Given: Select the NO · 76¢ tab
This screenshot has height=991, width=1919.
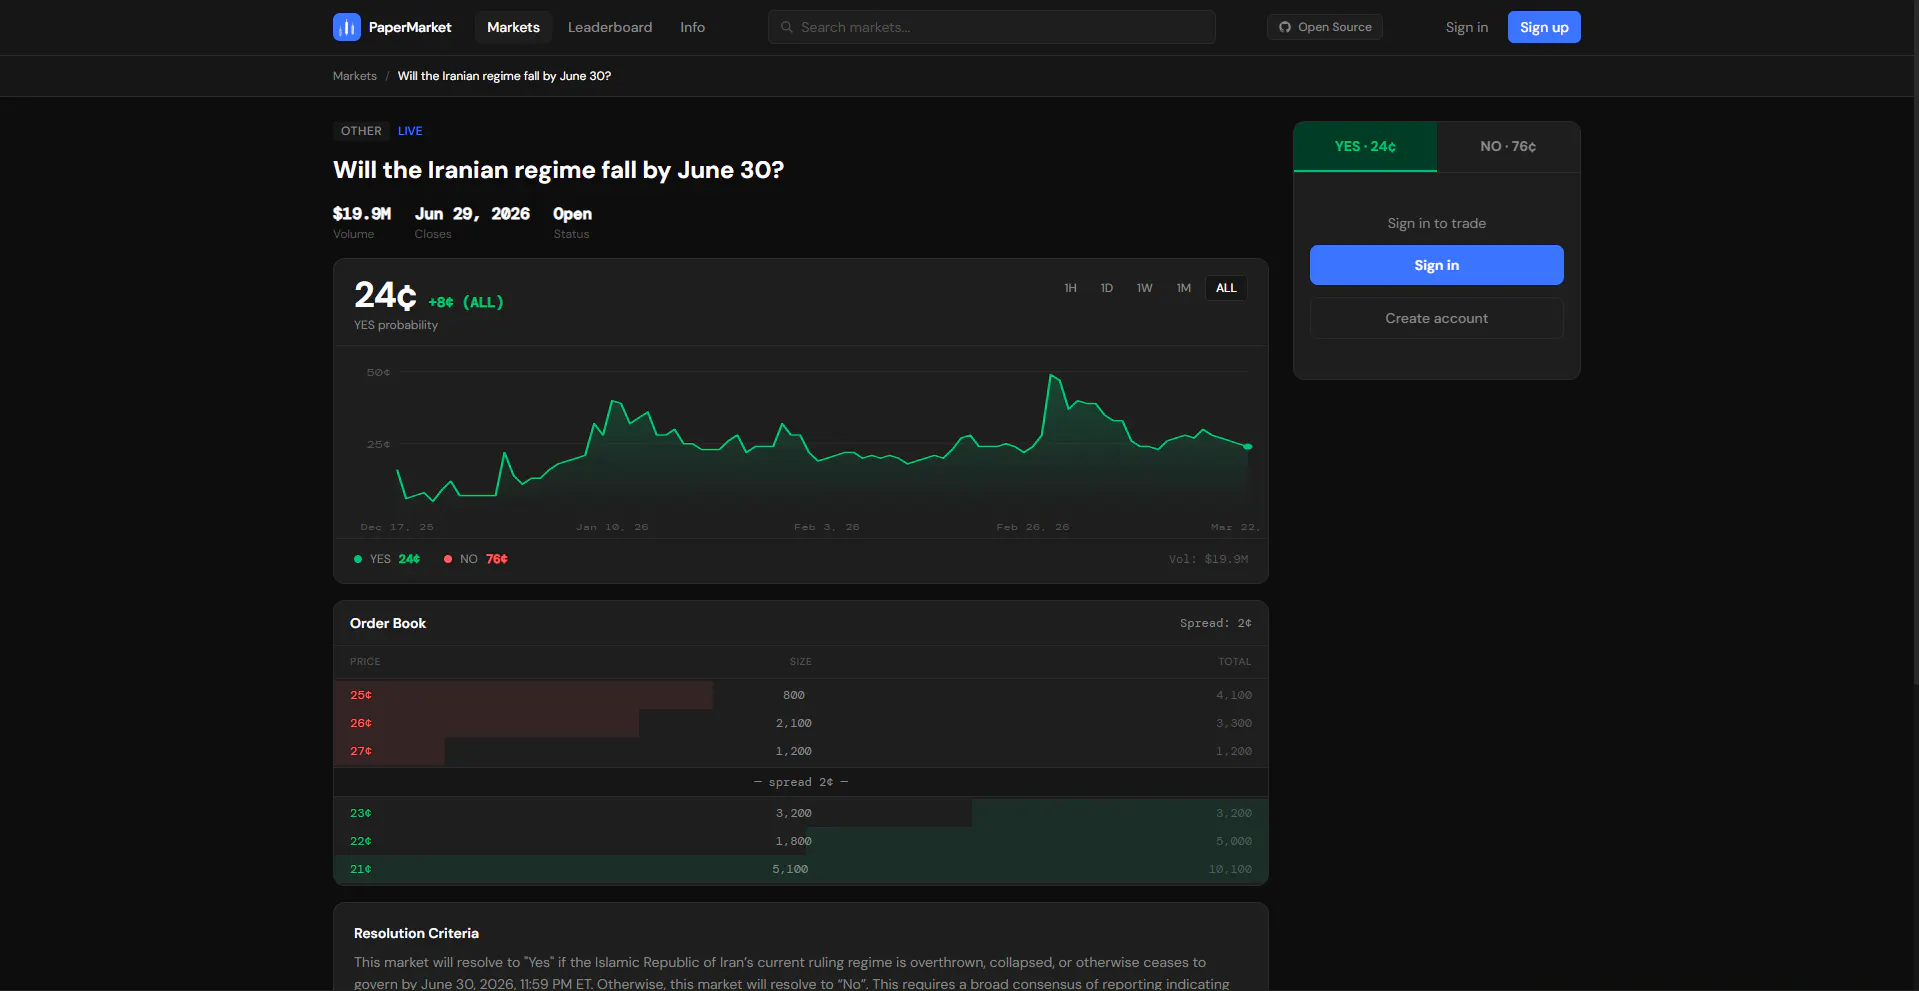Looking at the screenshot, I should point(1508,147).
